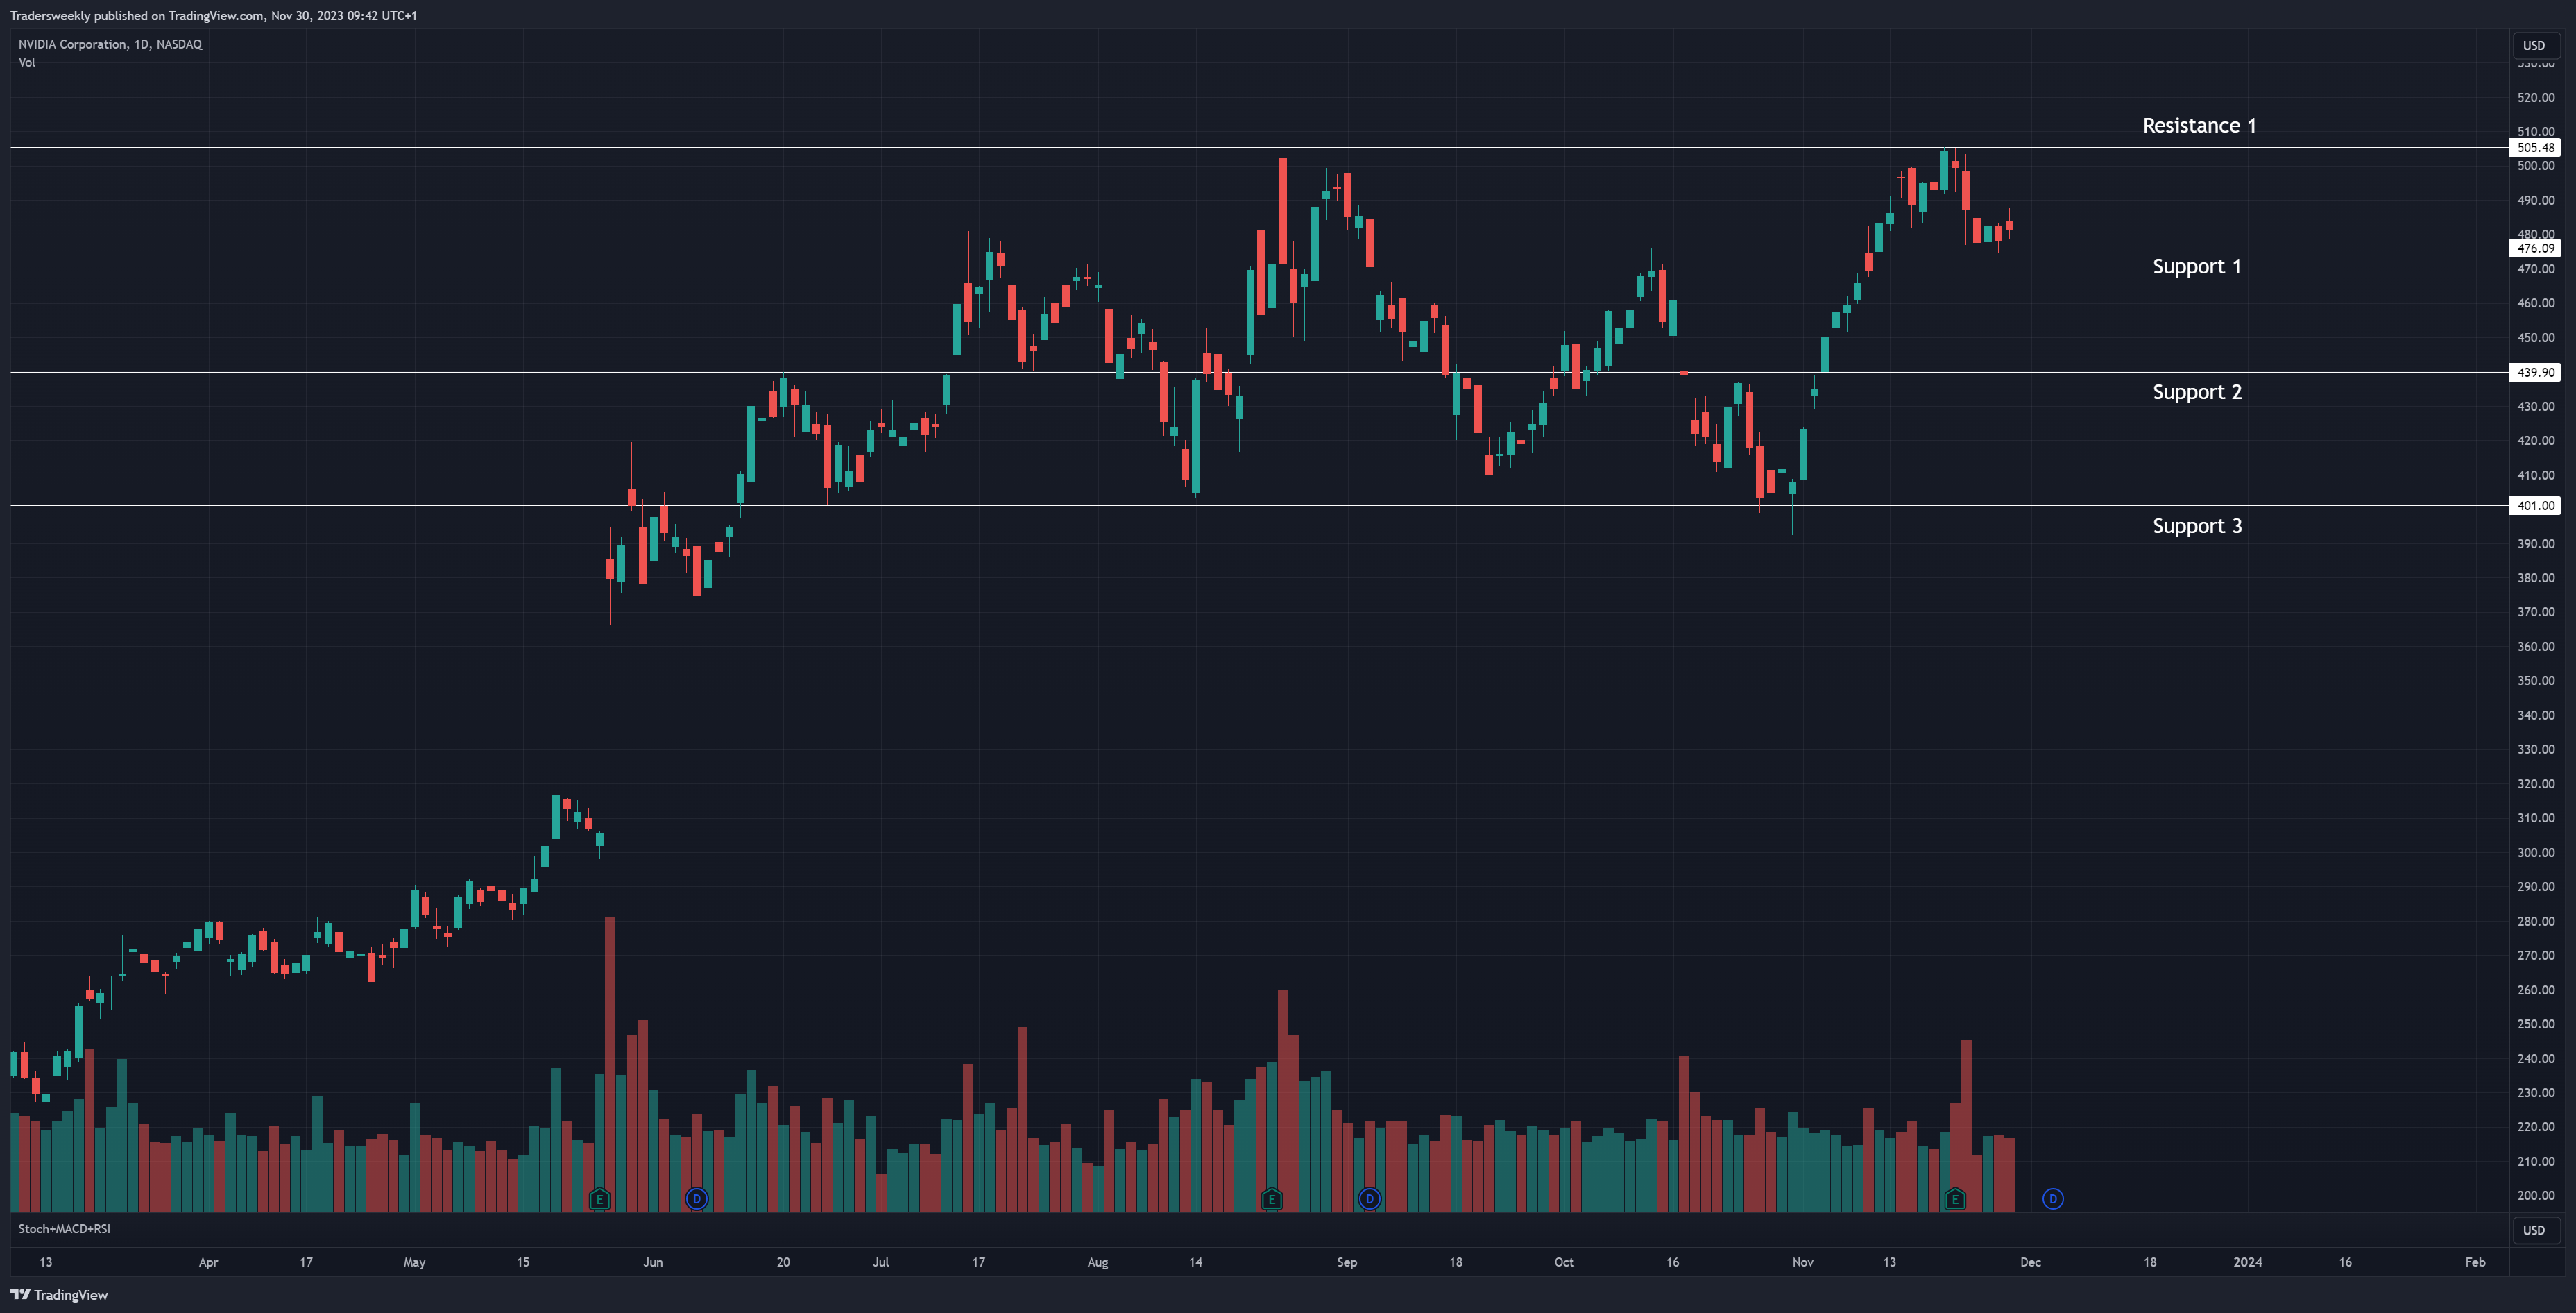Viewport: 2576px width, 1313px height.
Task: Select the Support 1 text annotation
Action: [2197, 266]
